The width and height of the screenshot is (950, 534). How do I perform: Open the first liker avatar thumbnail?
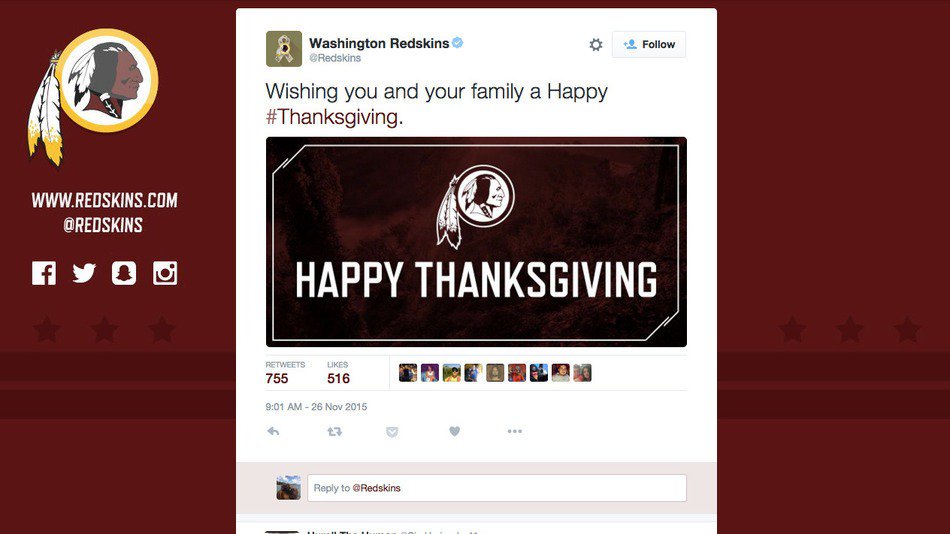pos(408,373)
